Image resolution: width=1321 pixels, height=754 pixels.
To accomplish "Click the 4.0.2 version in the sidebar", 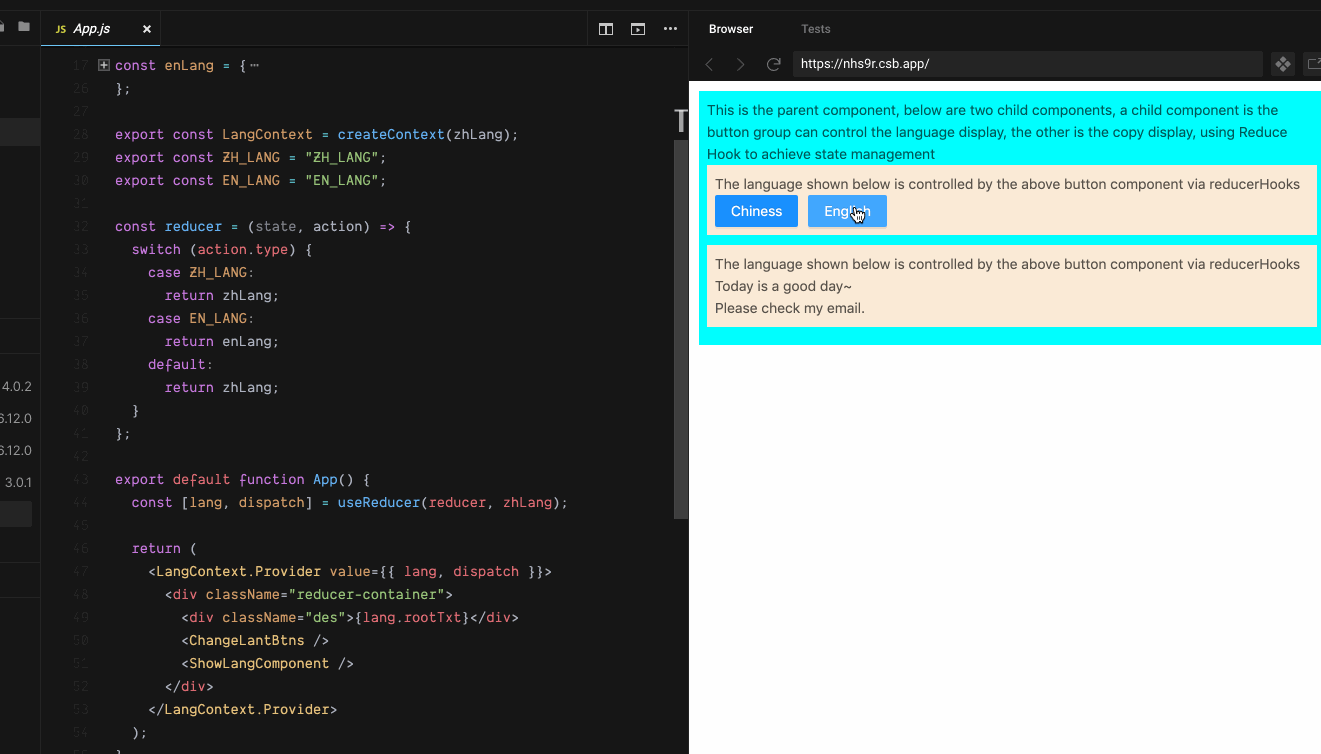I will tap(17, 386).
